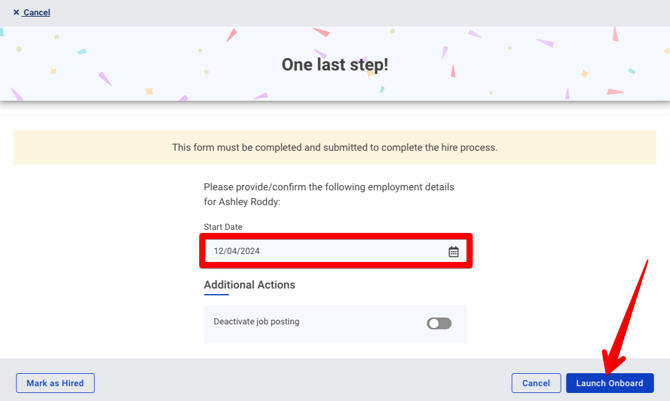Click the X icon beside top Cancel
Image resolution: width=670 pixels, height=401 pixels.
(x=16, y=13)
